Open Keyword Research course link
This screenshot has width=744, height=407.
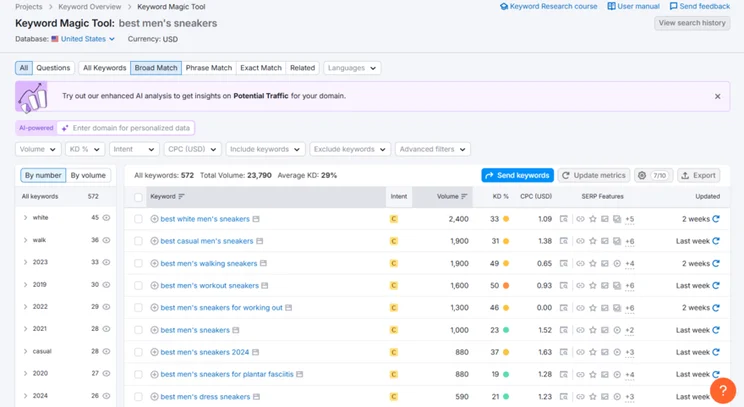(x=549, y=6)
